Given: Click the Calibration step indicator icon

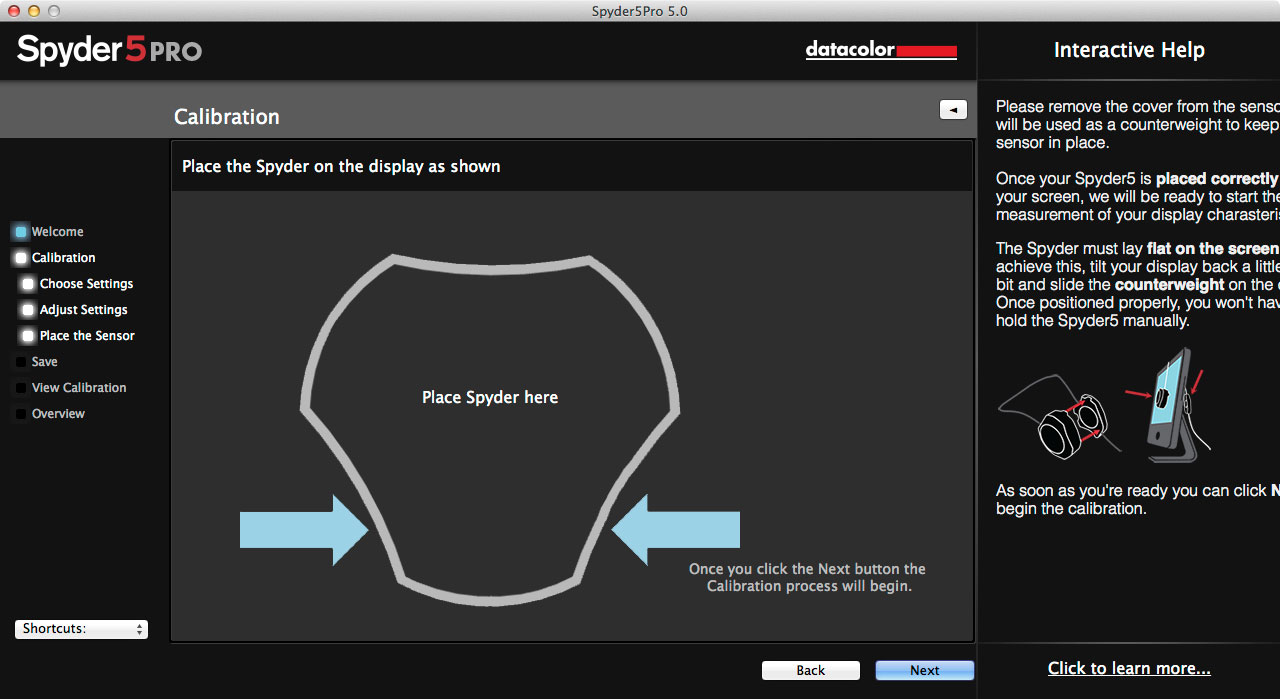Looking at the screenshot, I should pos(21,258).
